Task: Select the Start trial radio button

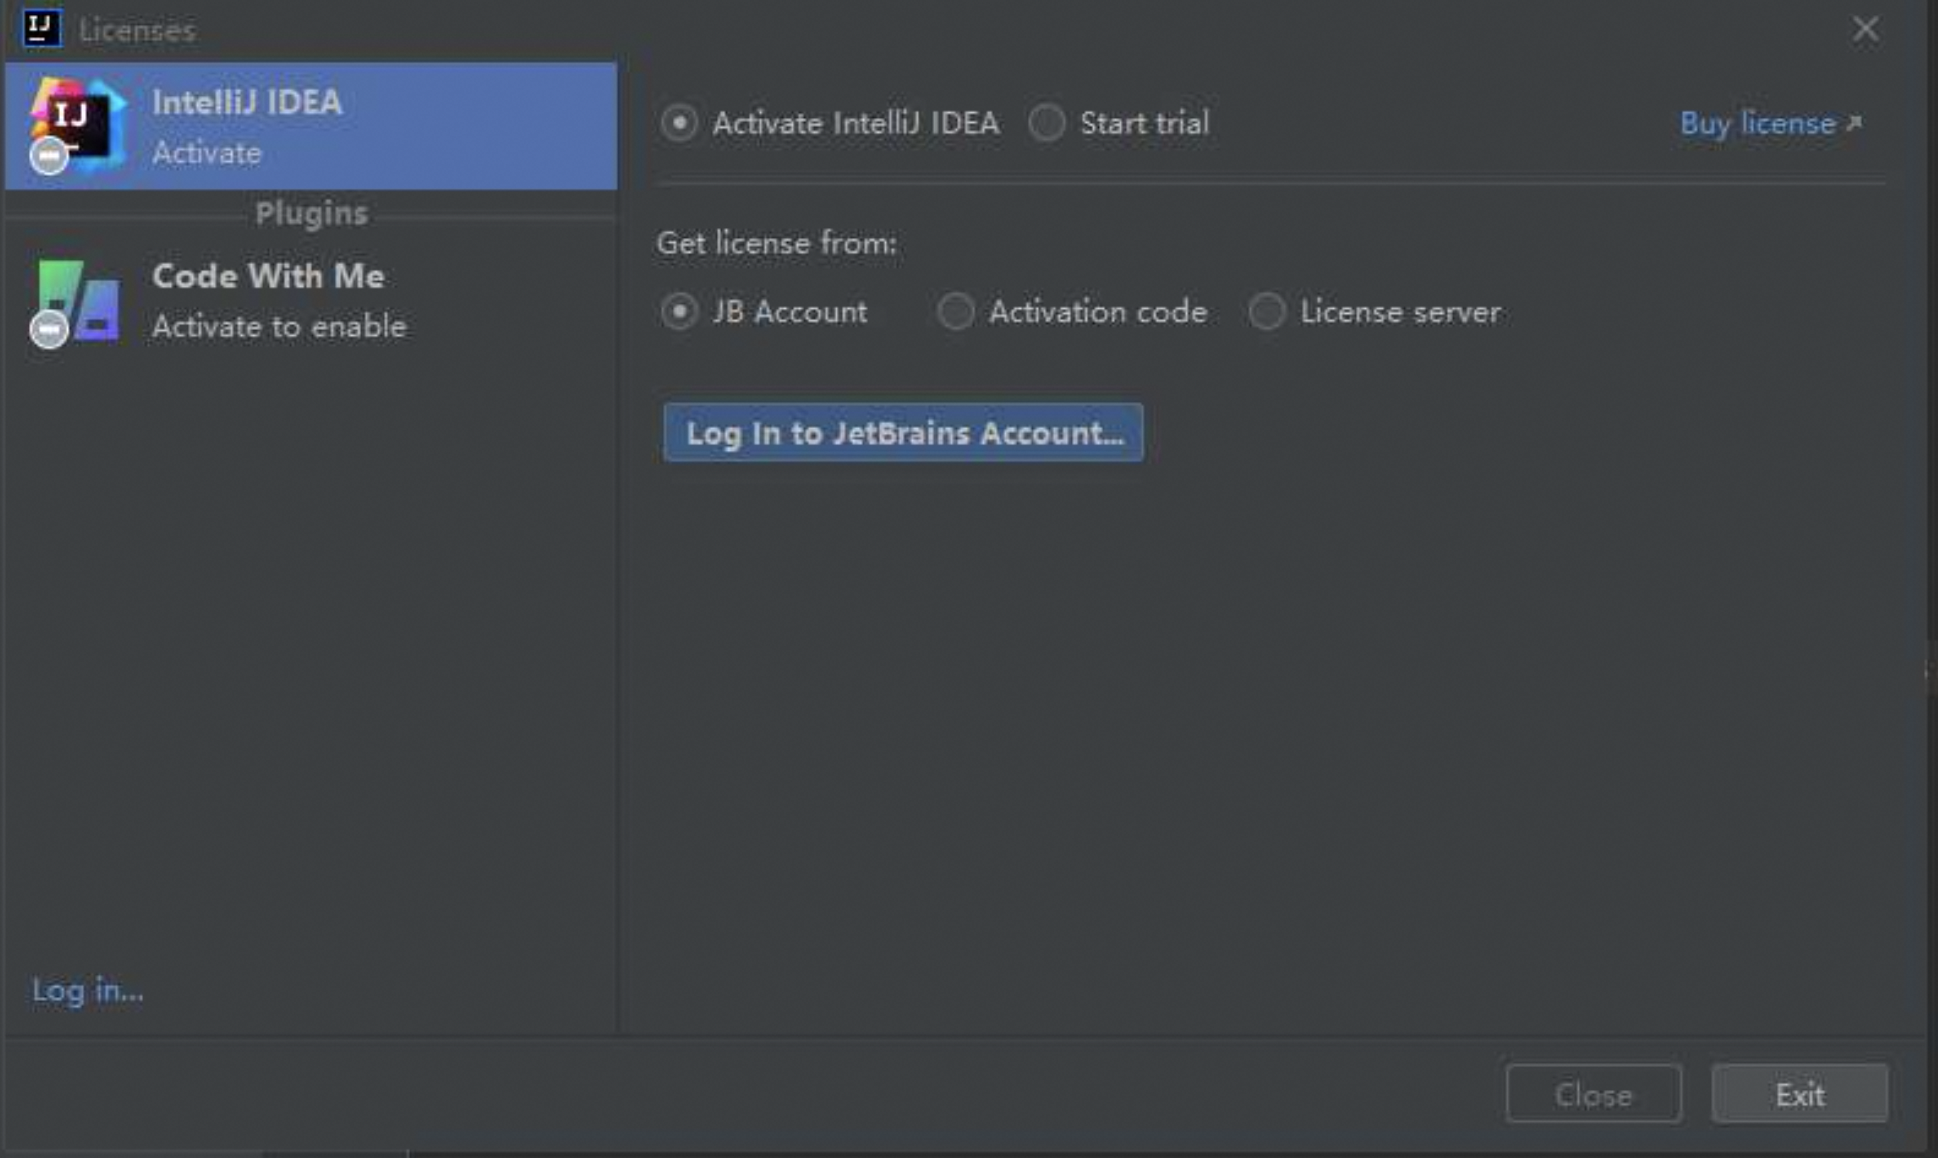Action: click(x=1049, y=123)
